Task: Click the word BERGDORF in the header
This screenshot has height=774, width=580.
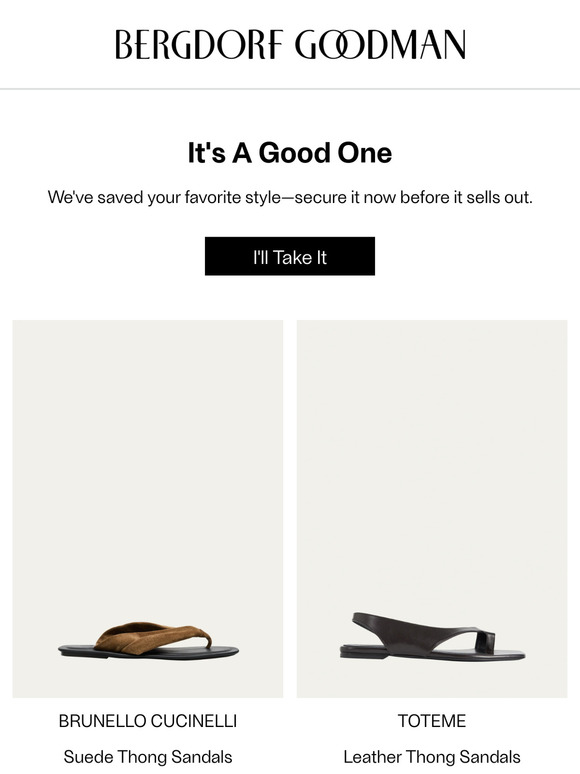Action: point(200,44)
